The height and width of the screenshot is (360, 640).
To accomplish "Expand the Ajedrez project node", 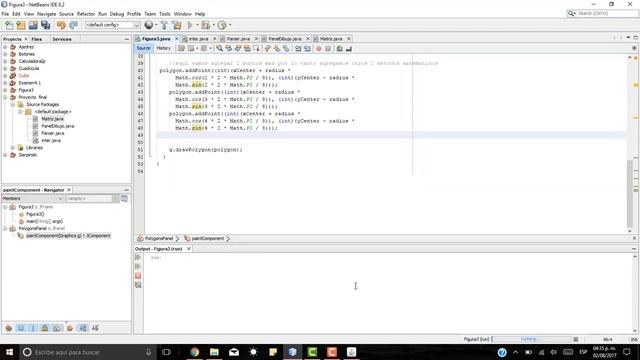I will (5, 47).
